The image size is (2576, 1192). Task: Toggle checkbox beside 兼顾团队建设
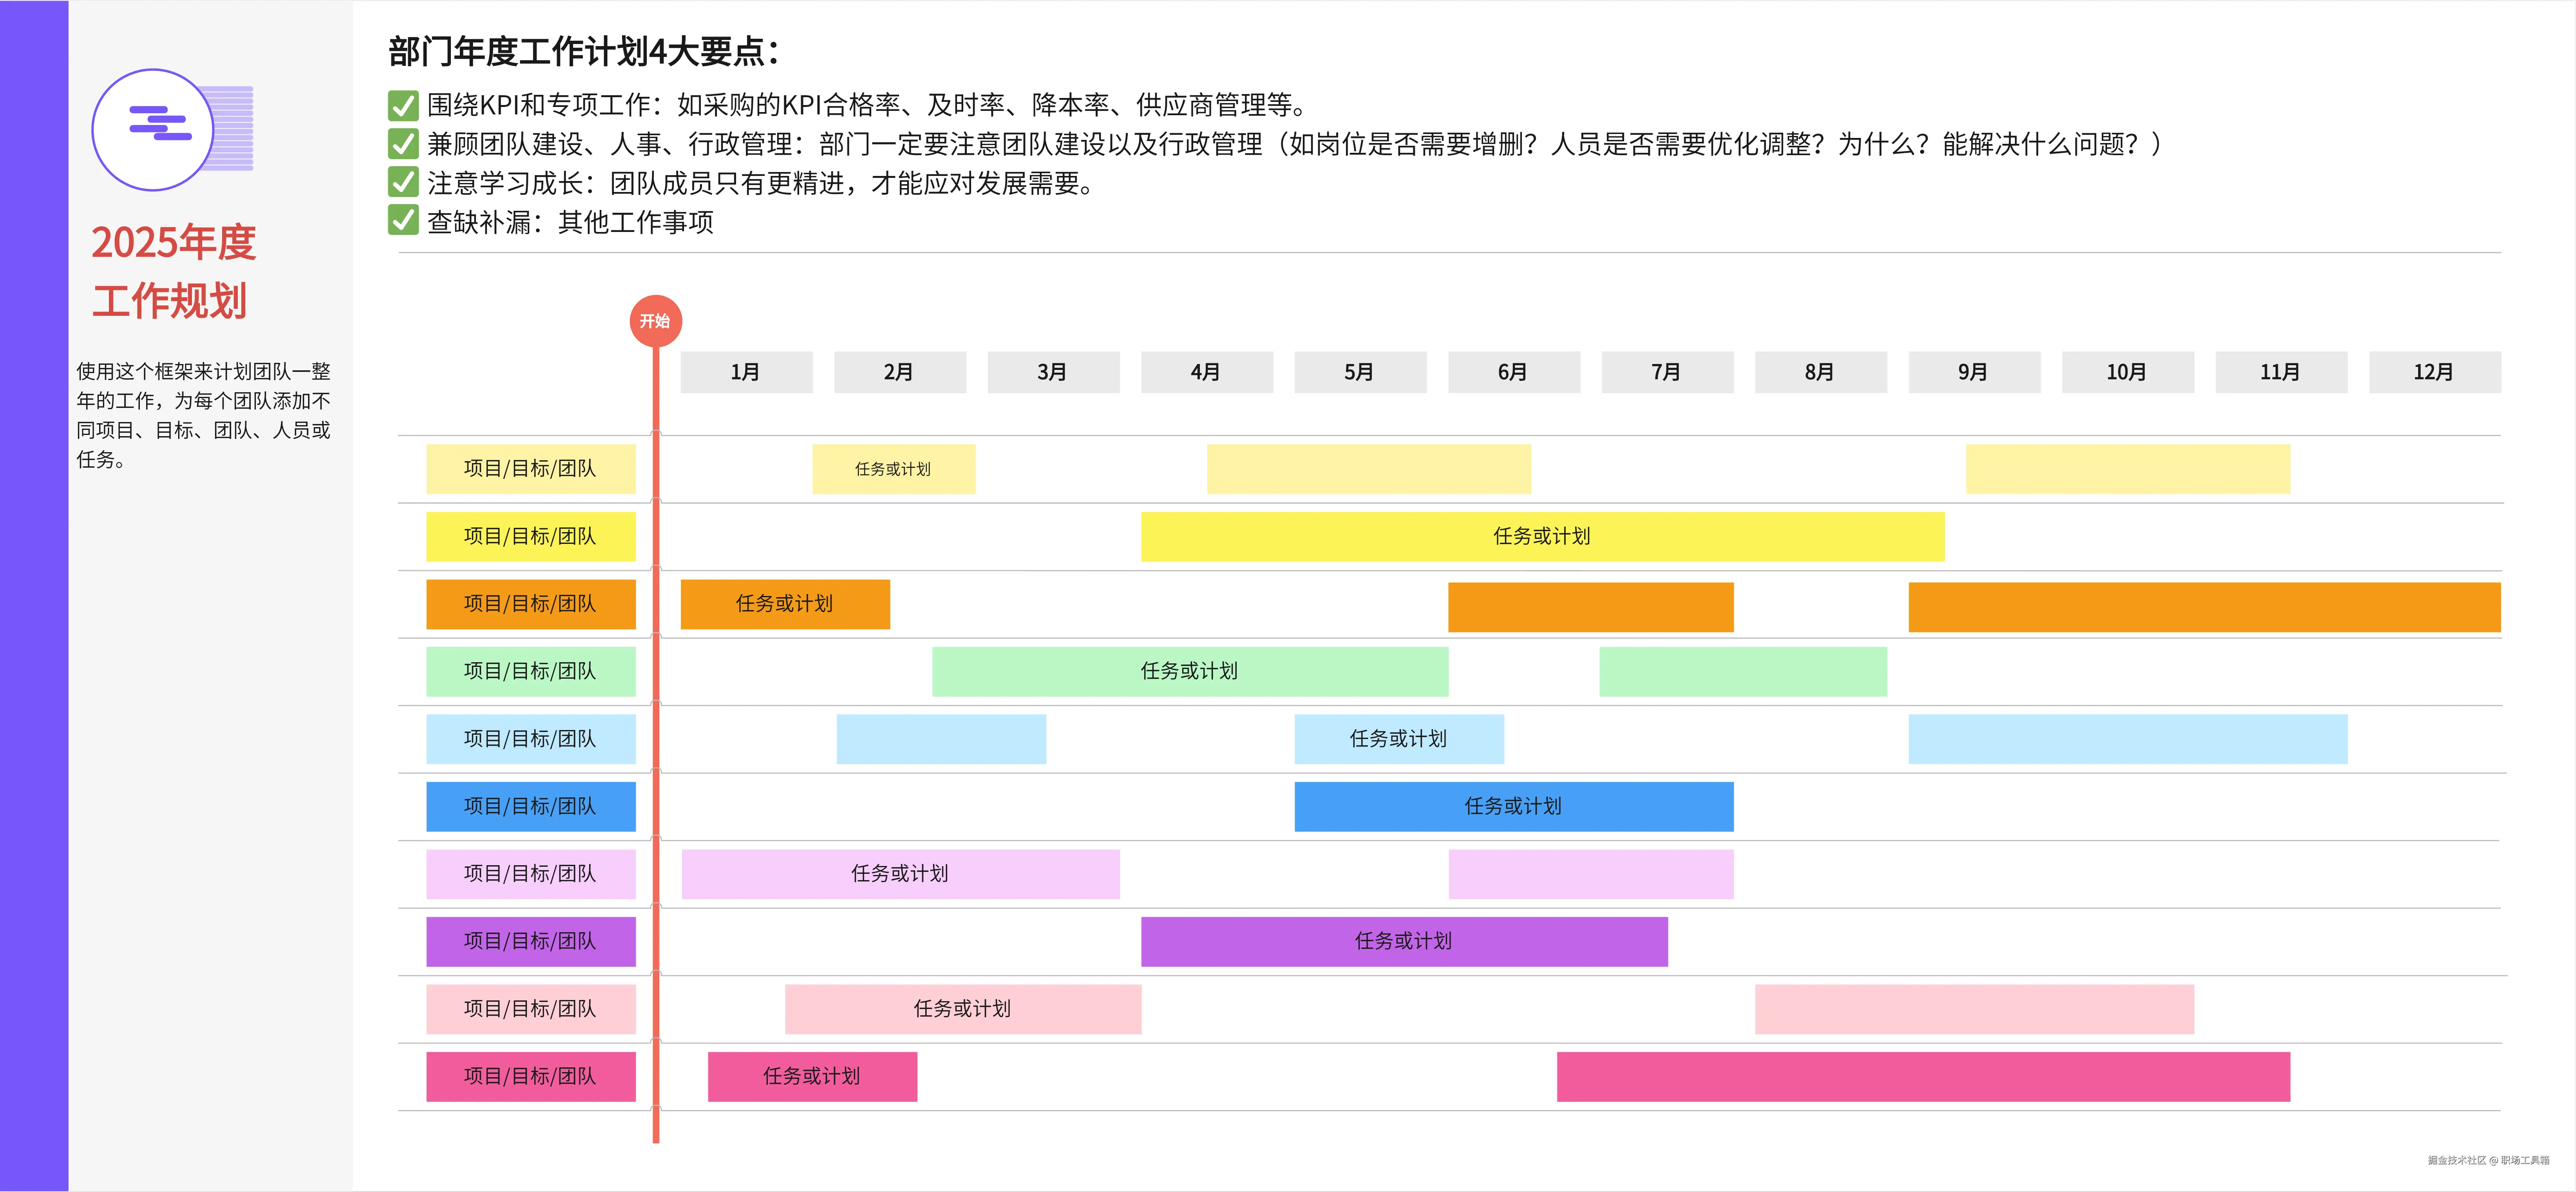(403, 144)
